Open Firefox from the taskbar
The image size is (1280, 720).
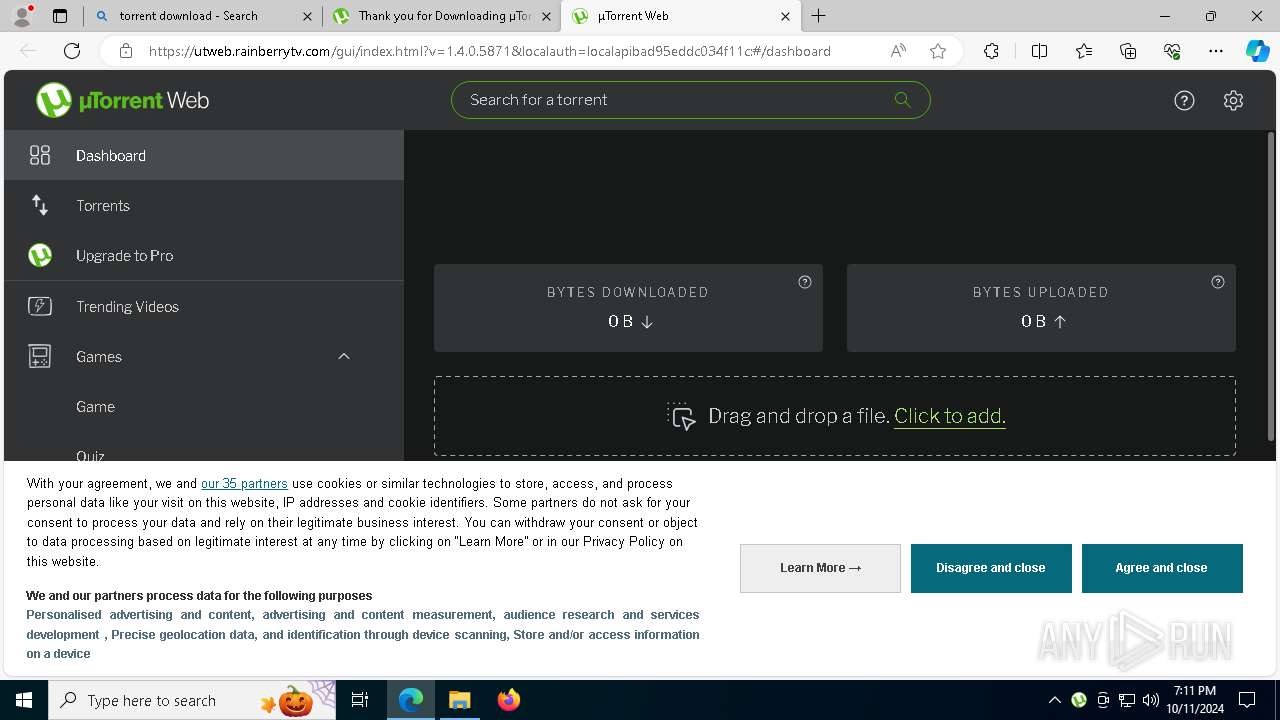tap(509, 700)
